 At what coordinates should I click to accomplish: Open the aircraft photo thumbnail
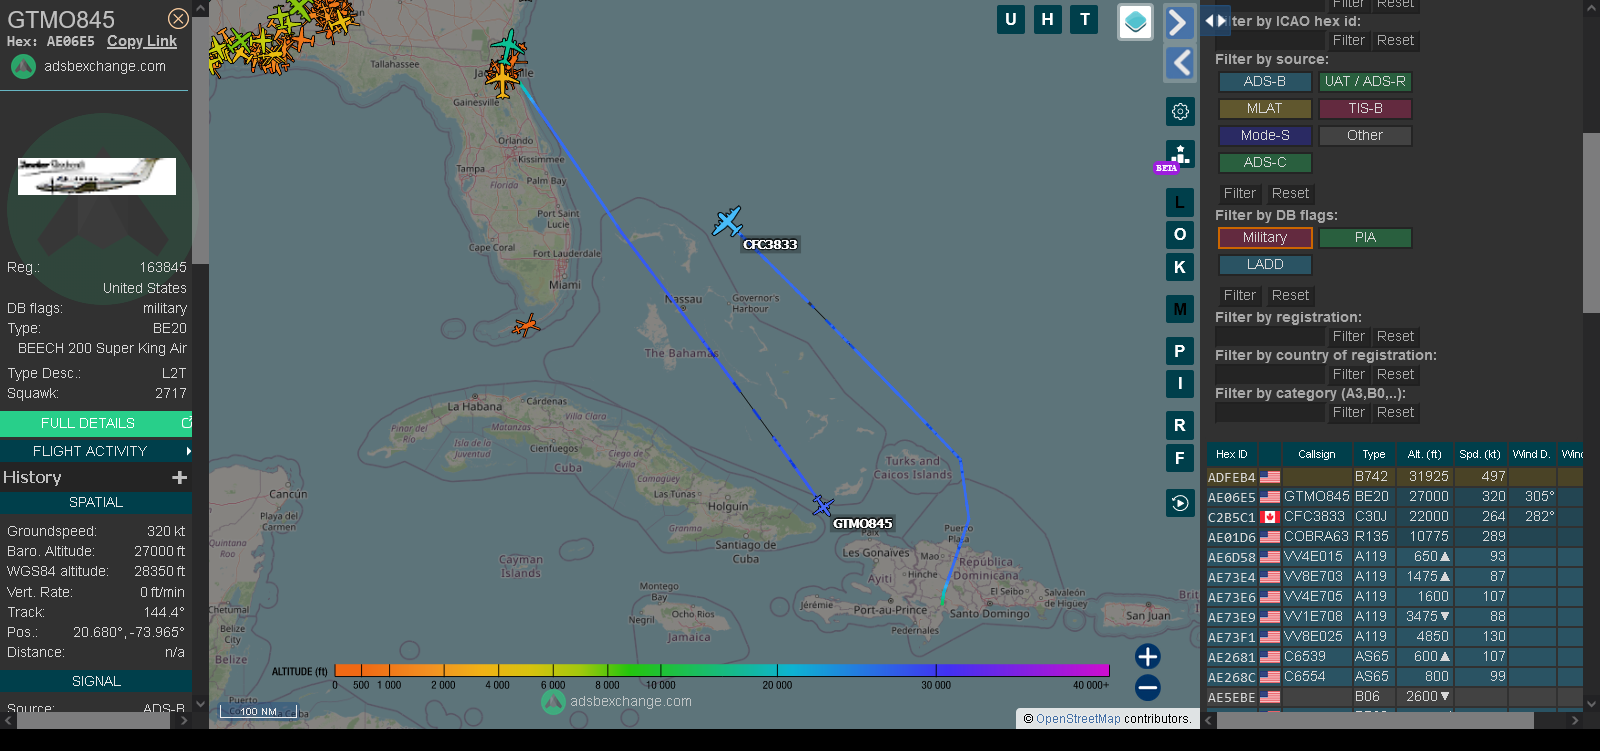[x=97, y=176]
